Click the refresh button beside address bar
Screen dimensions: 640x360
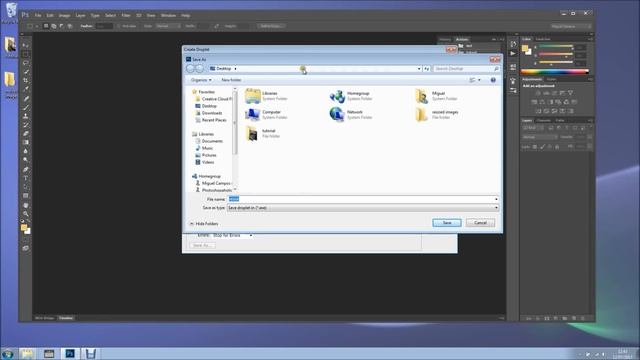pyautogui.click(x=427, y=69)
